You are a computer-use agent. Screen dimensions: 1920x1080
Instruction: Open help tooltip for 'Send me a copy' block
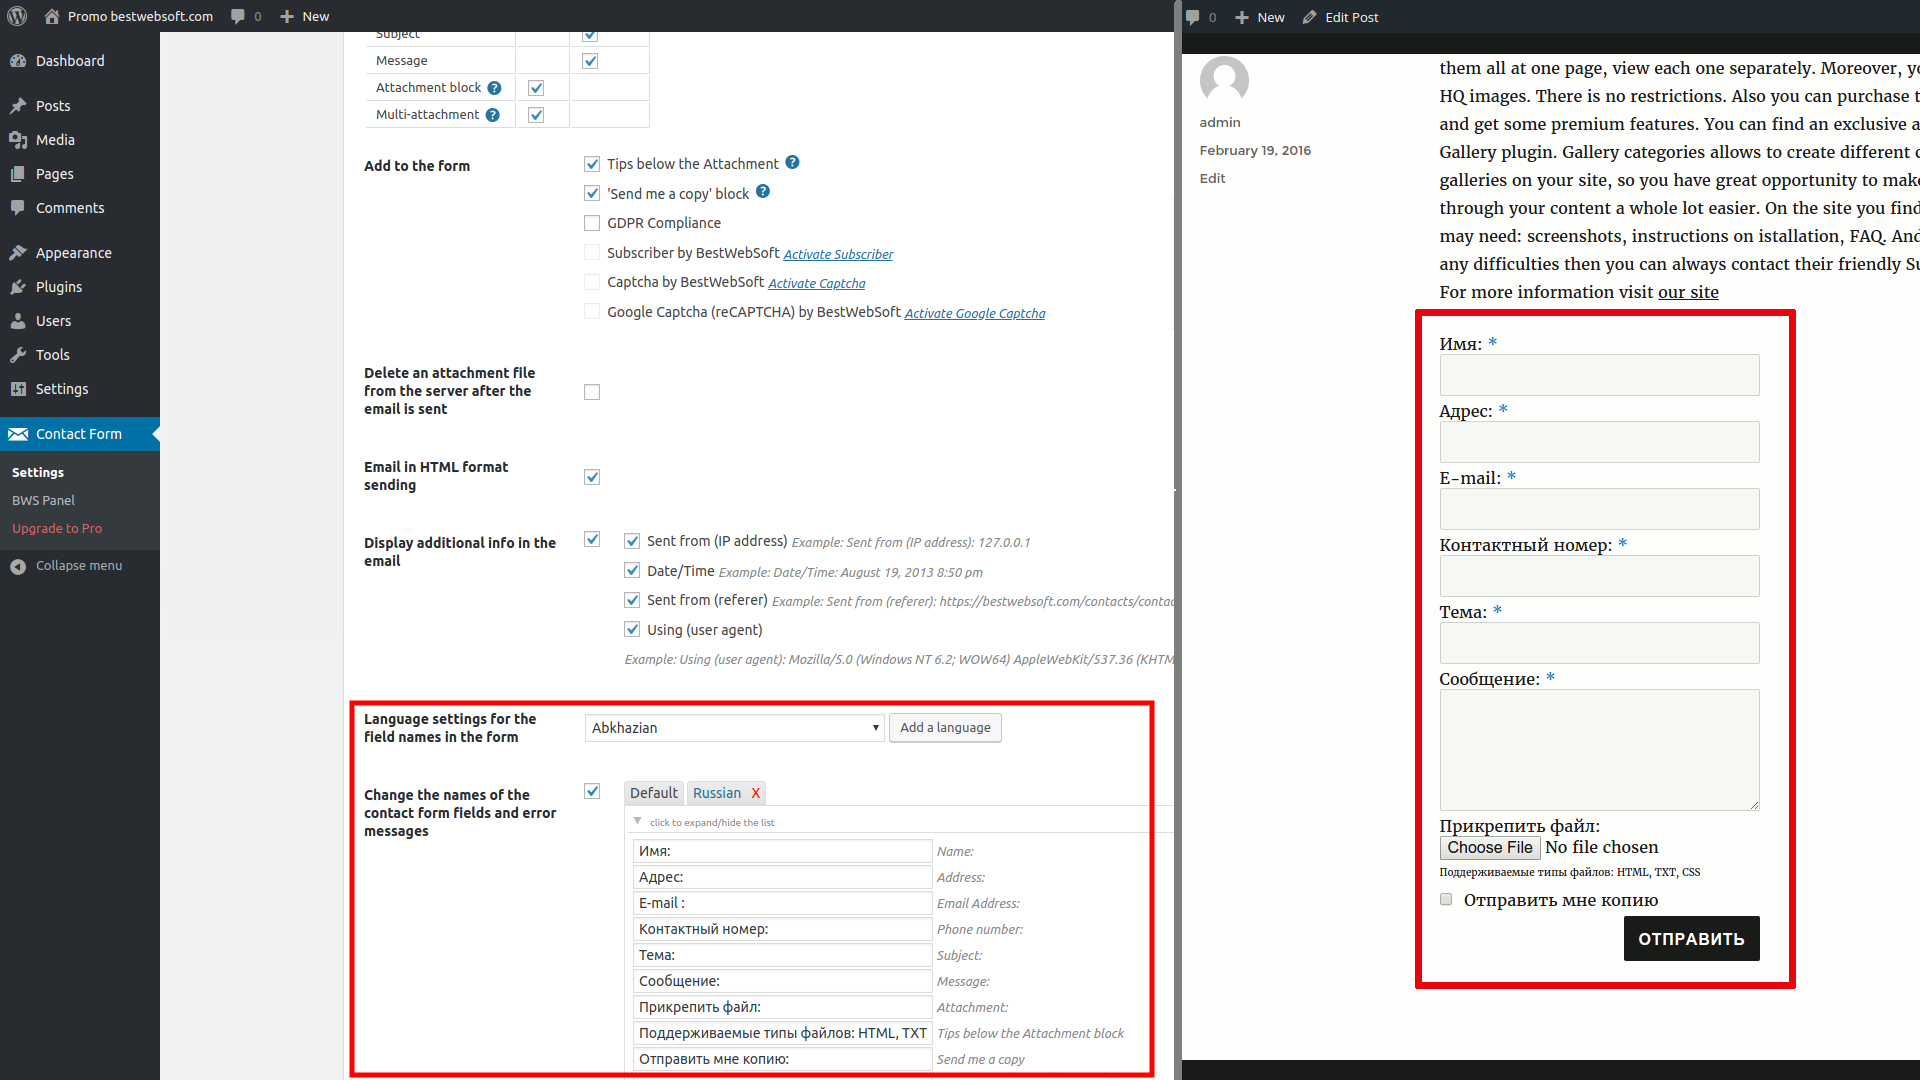click(763, 191)
